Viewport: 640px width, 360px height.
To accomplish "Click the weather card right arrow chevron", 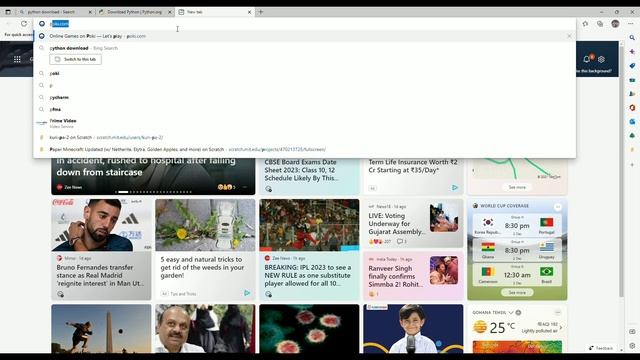I will click(x=561, y=327).
